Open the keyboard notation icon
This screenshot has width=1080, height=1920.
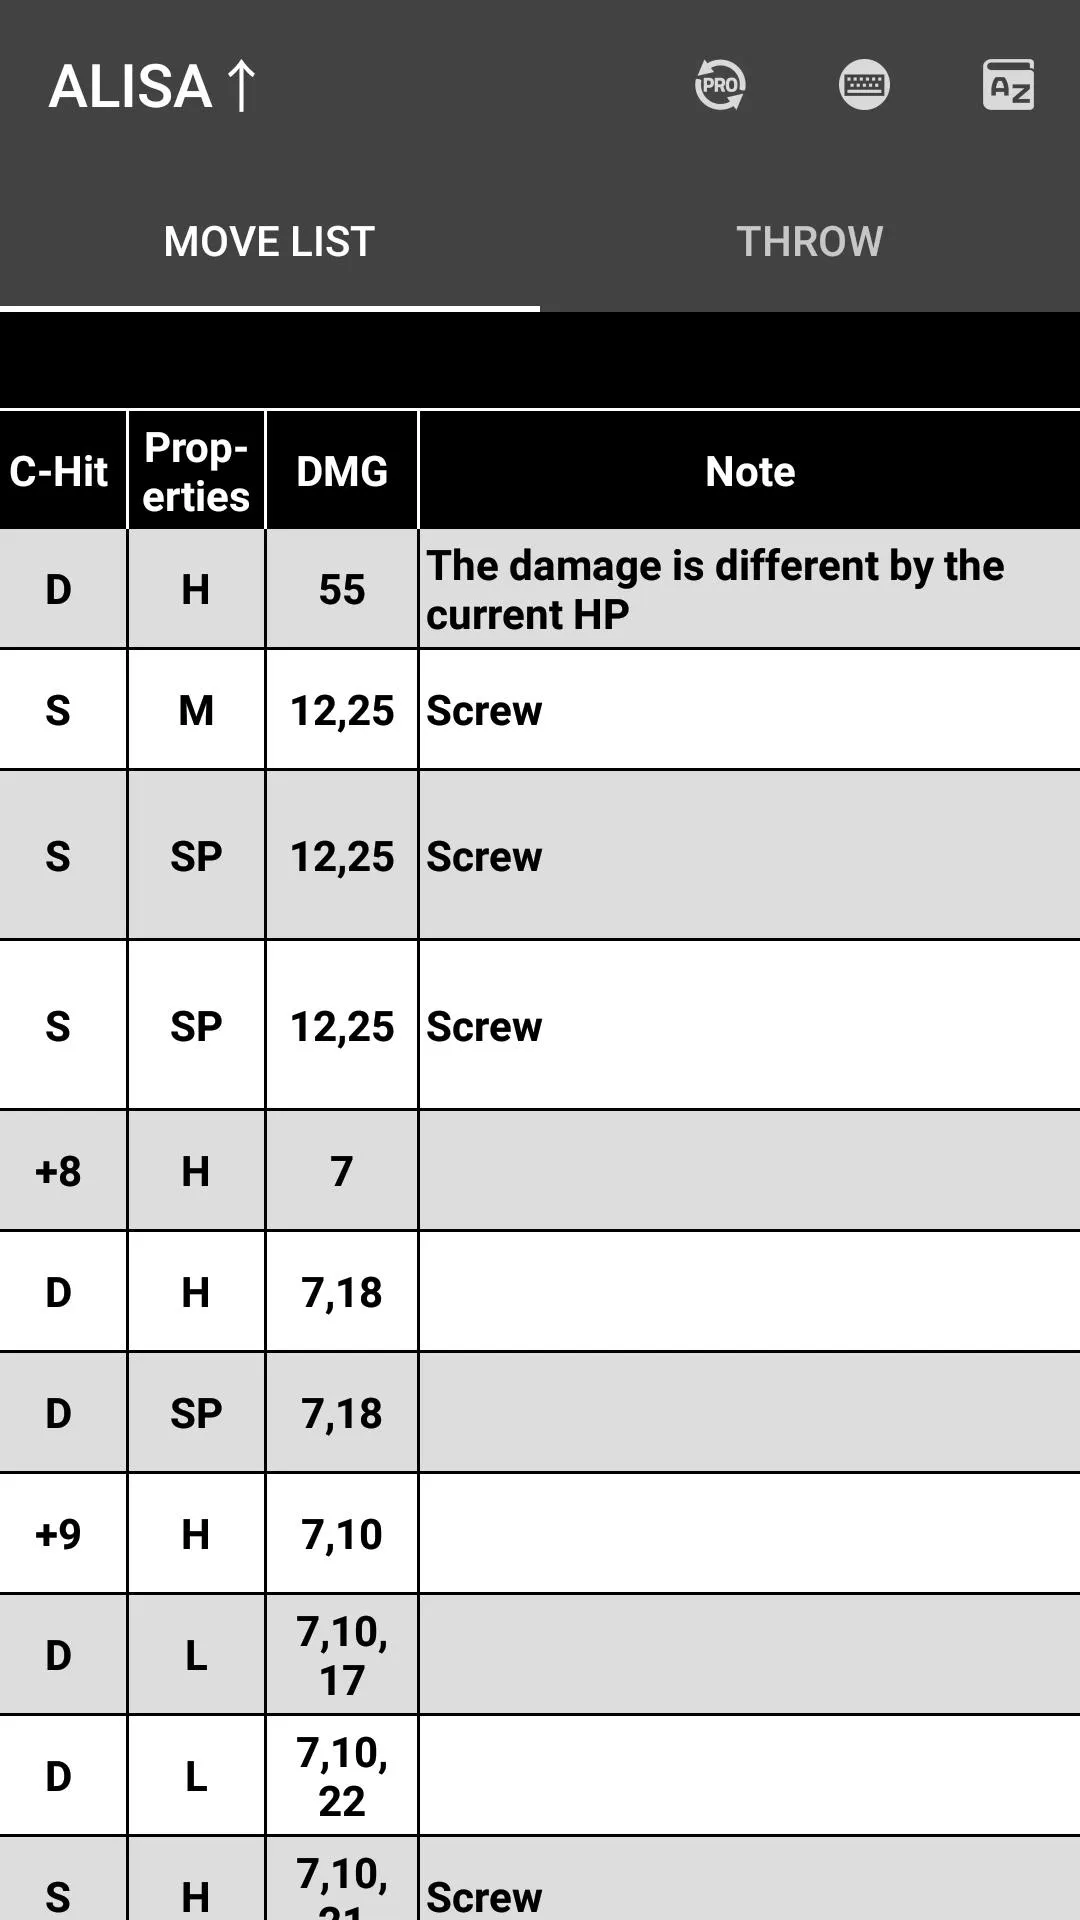click(864, 85)
